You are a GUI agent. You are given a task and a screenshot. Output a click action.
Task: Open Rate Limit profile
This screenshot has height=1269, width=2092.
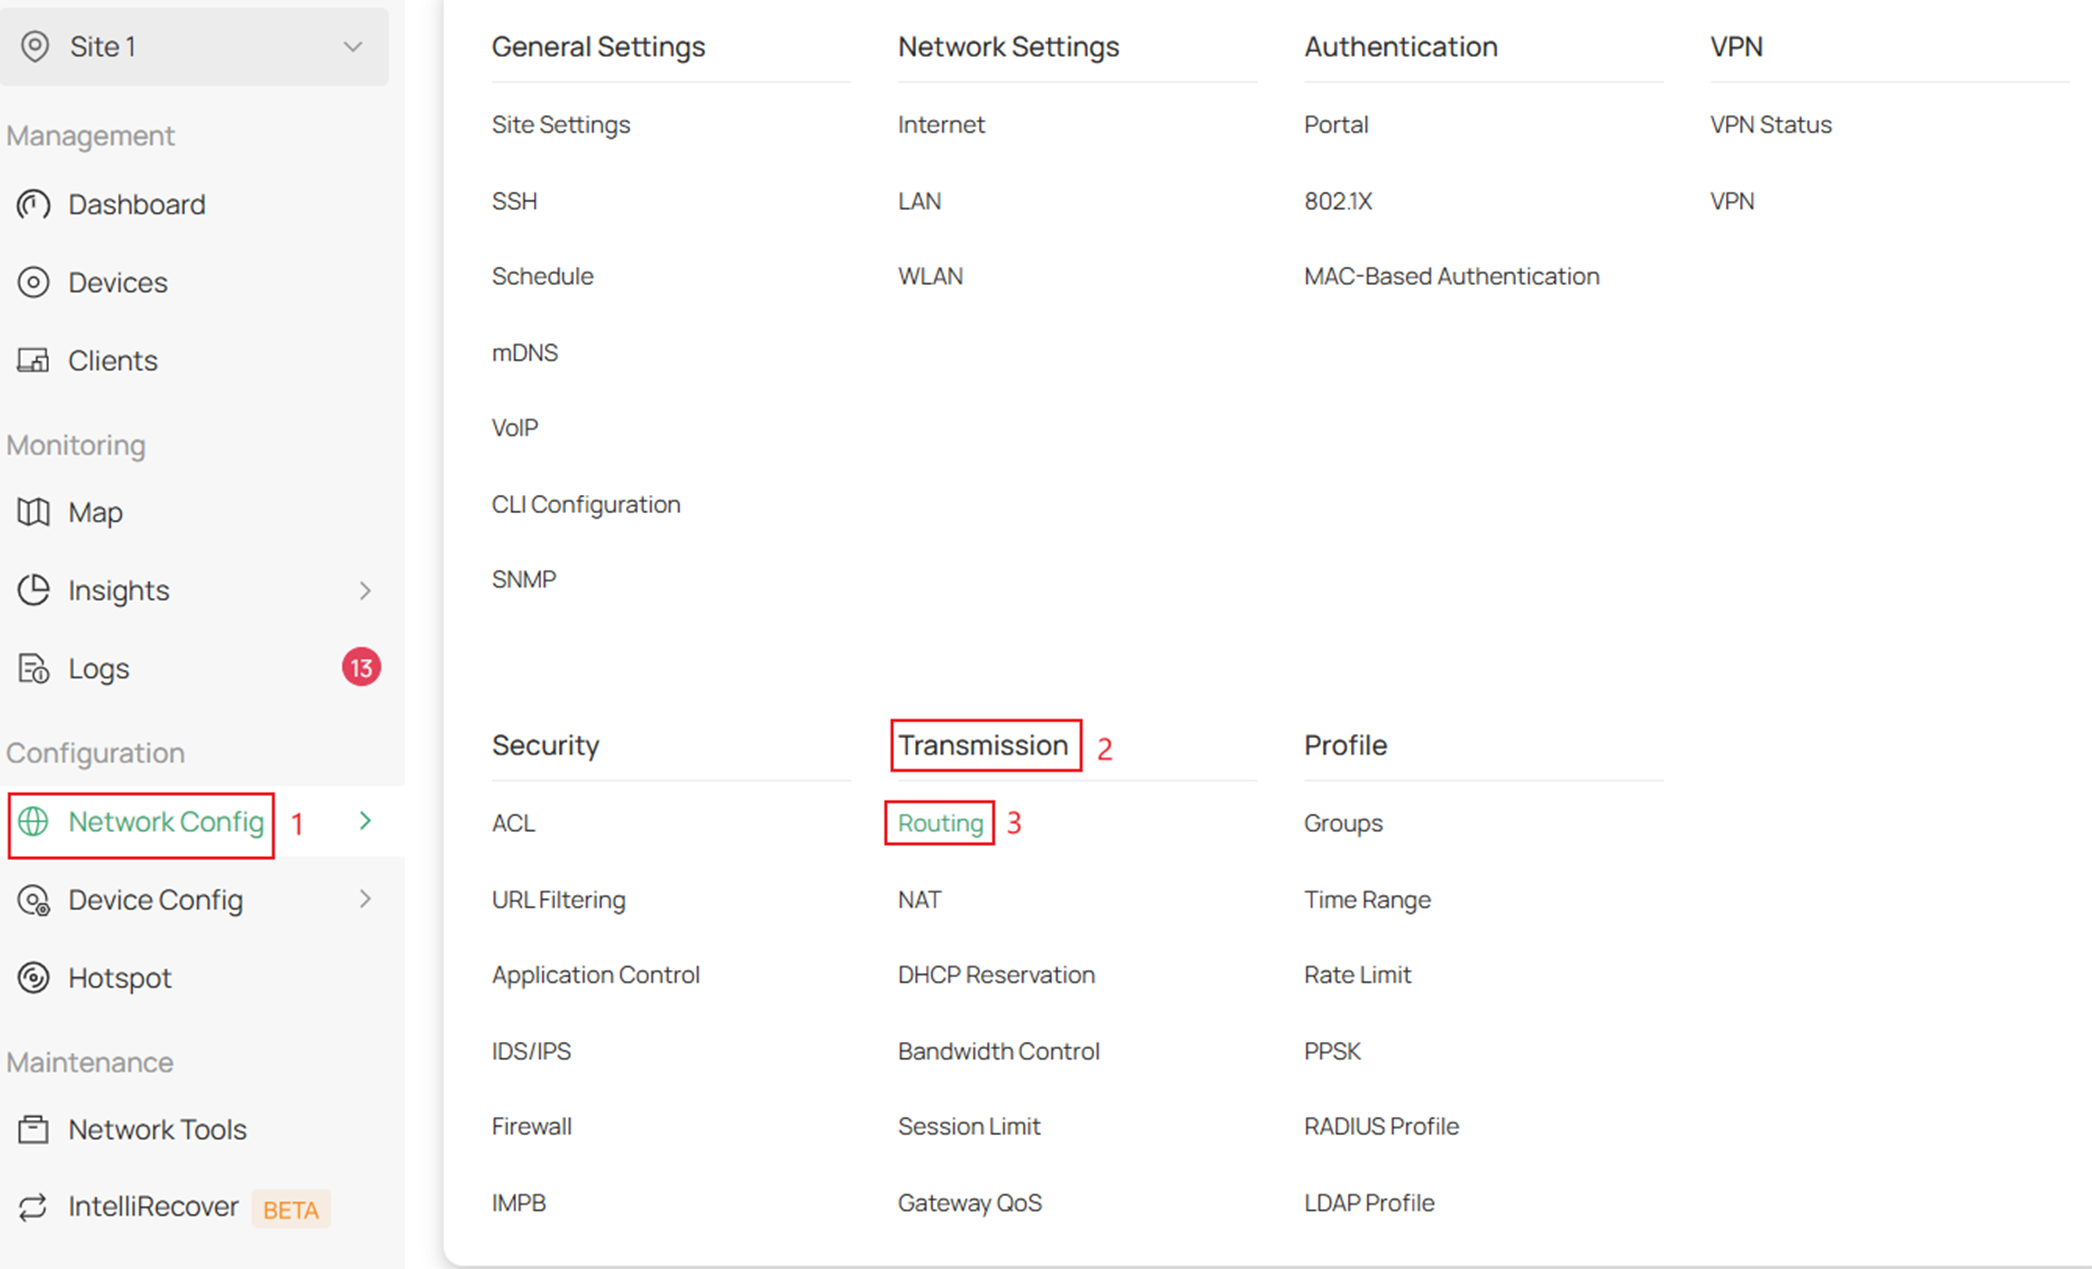pyautogui.click(x=1357, y=975)
